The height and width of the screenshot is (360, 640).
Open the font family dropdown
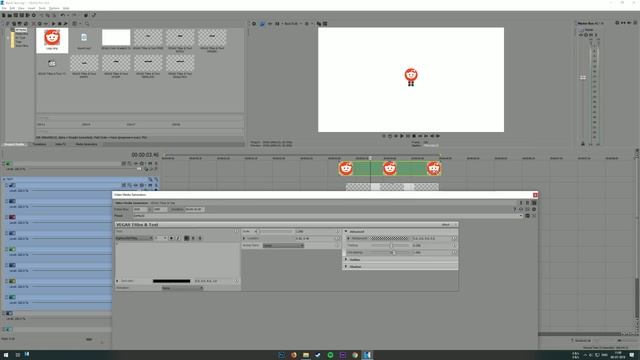click(x=134, y=238)
